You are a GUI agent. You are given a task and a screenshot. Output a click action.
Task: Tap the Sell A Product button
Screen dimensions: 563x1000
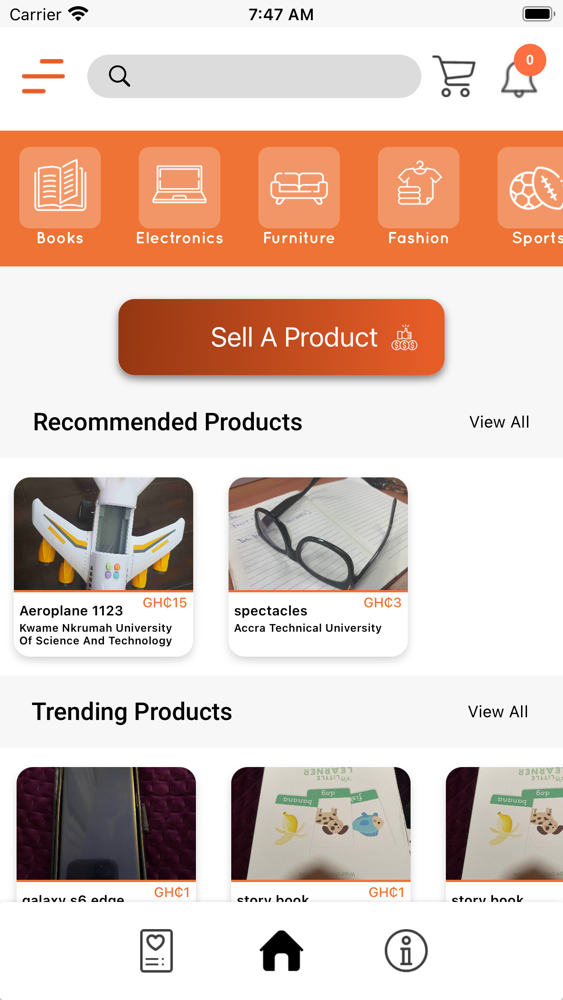pos(281,337)
